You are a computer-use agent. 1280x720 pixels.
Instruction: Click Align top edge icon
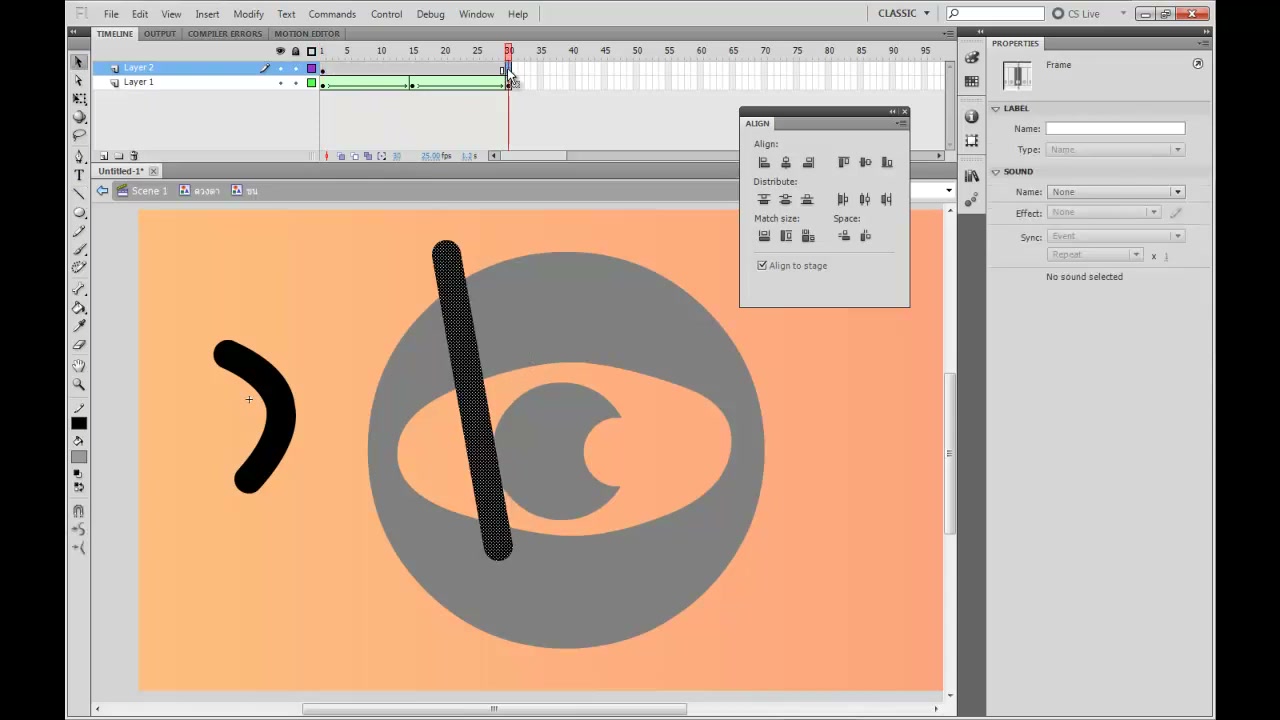tap(843, 162)
